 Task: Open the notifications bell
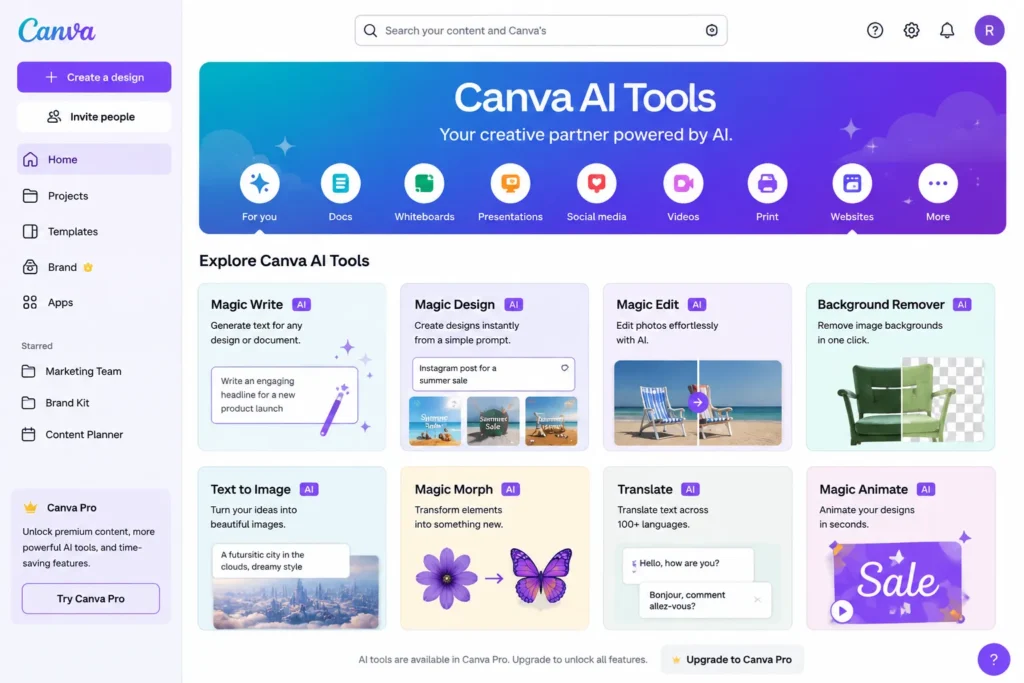coord(947,30)
